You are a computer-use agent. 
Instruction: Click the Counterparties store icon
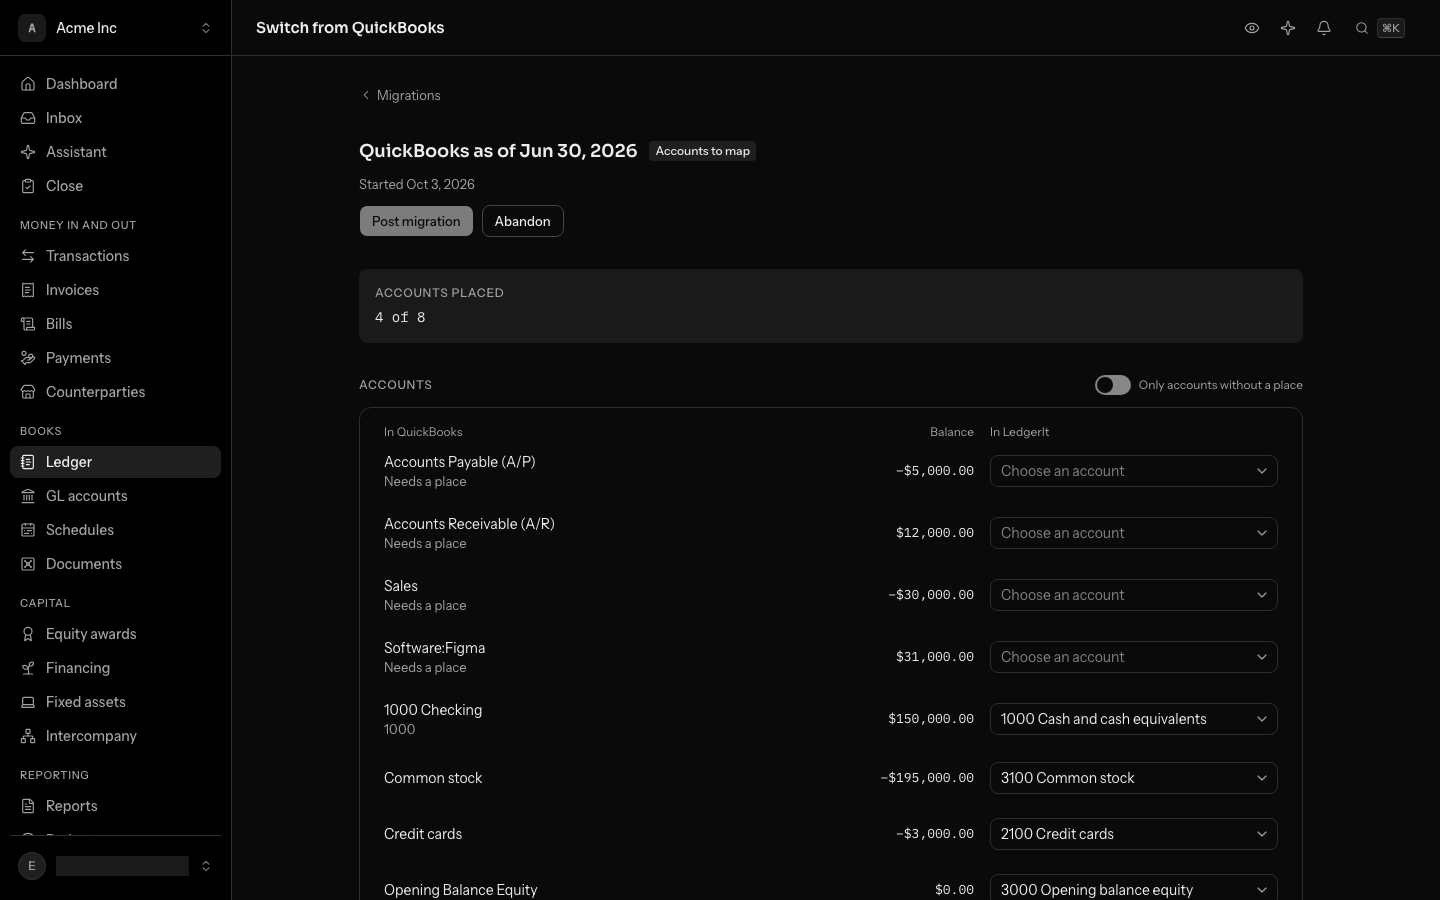[28, 392]
